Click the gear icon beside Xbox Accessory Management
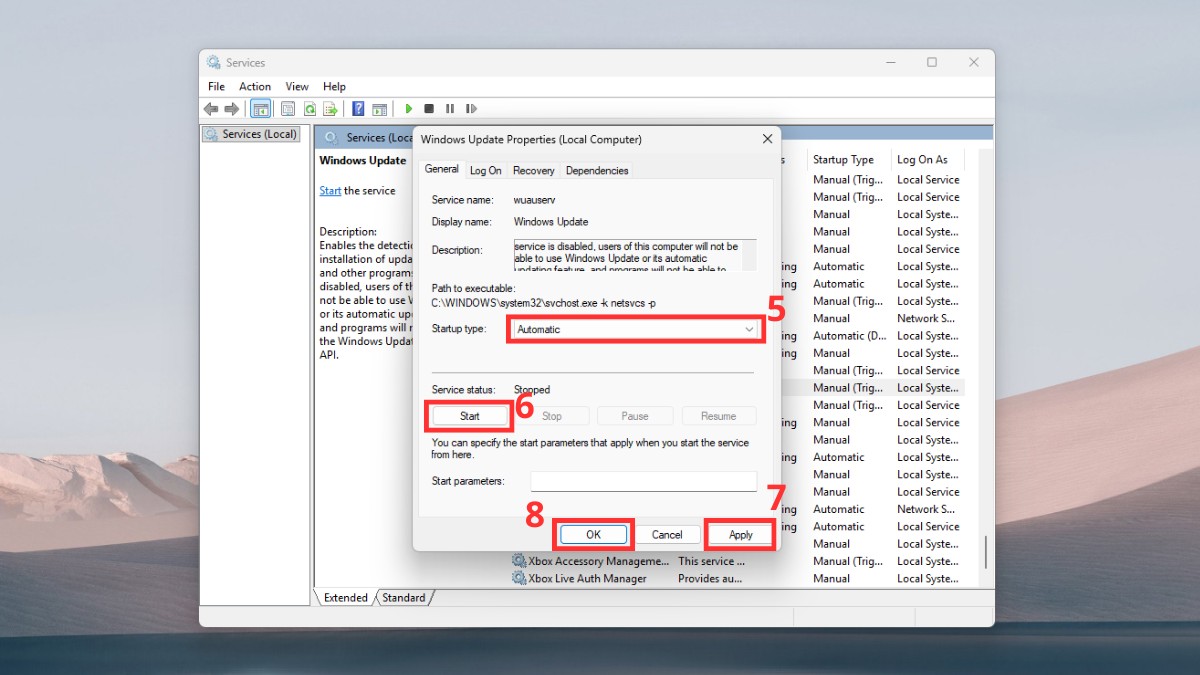 519,561
